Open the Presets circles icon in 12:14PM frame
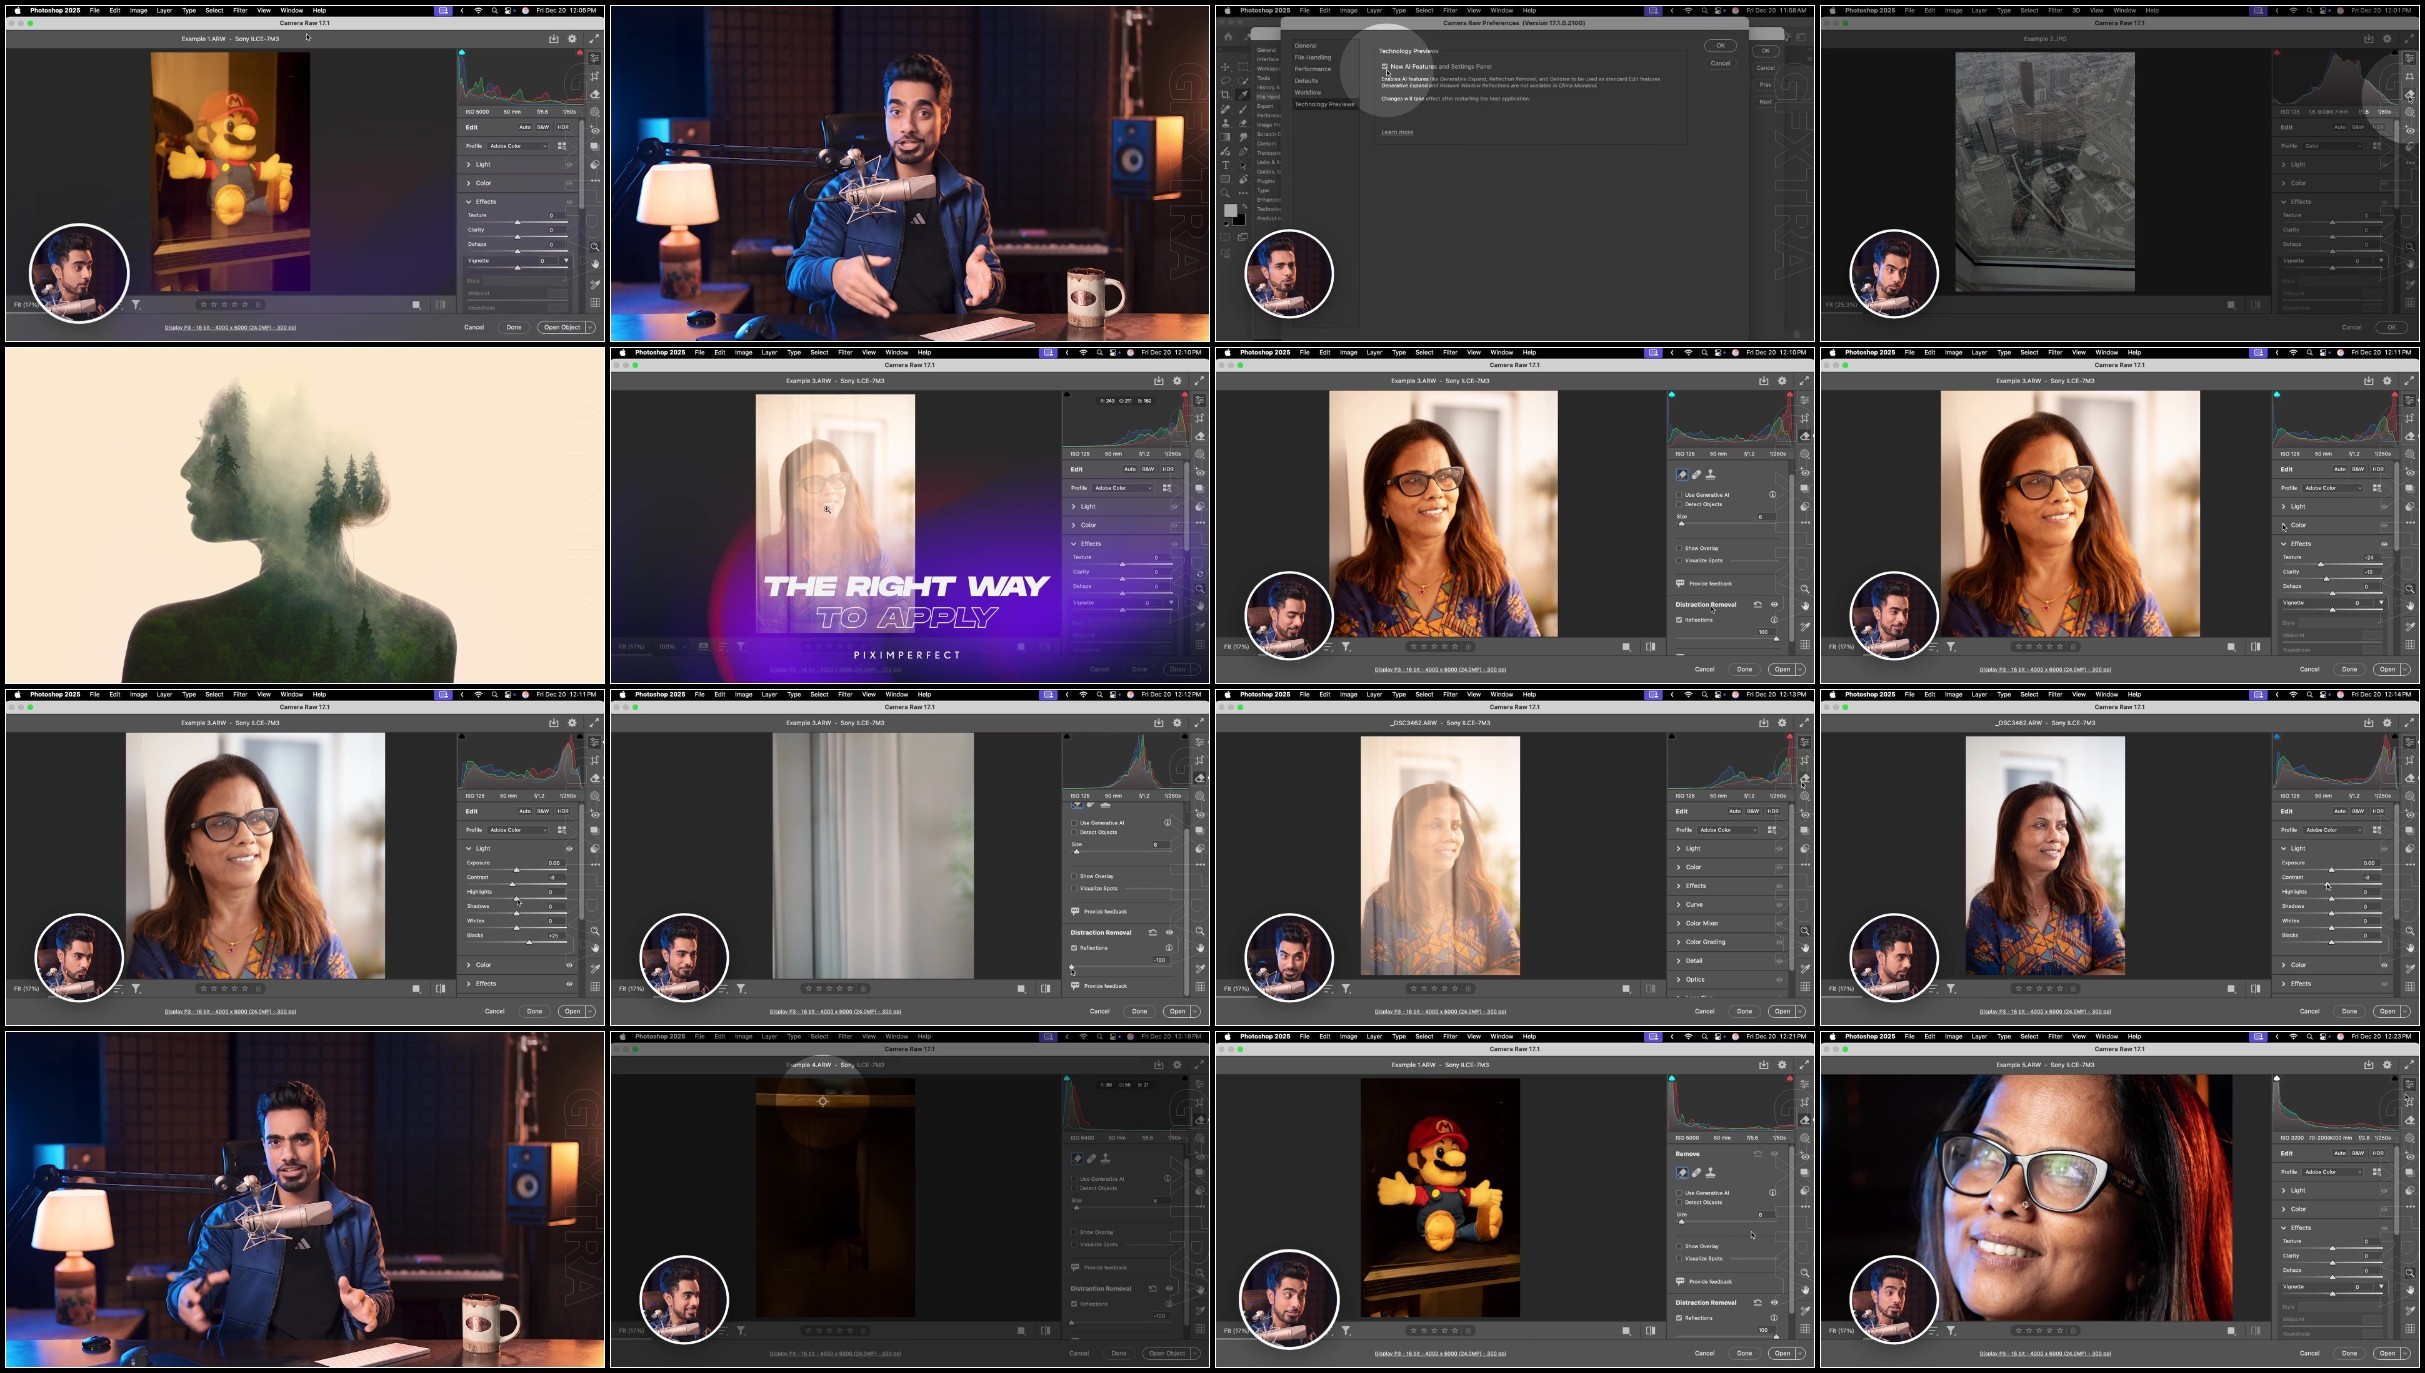The image size is (2425, 1373). tap(2410, 848)
